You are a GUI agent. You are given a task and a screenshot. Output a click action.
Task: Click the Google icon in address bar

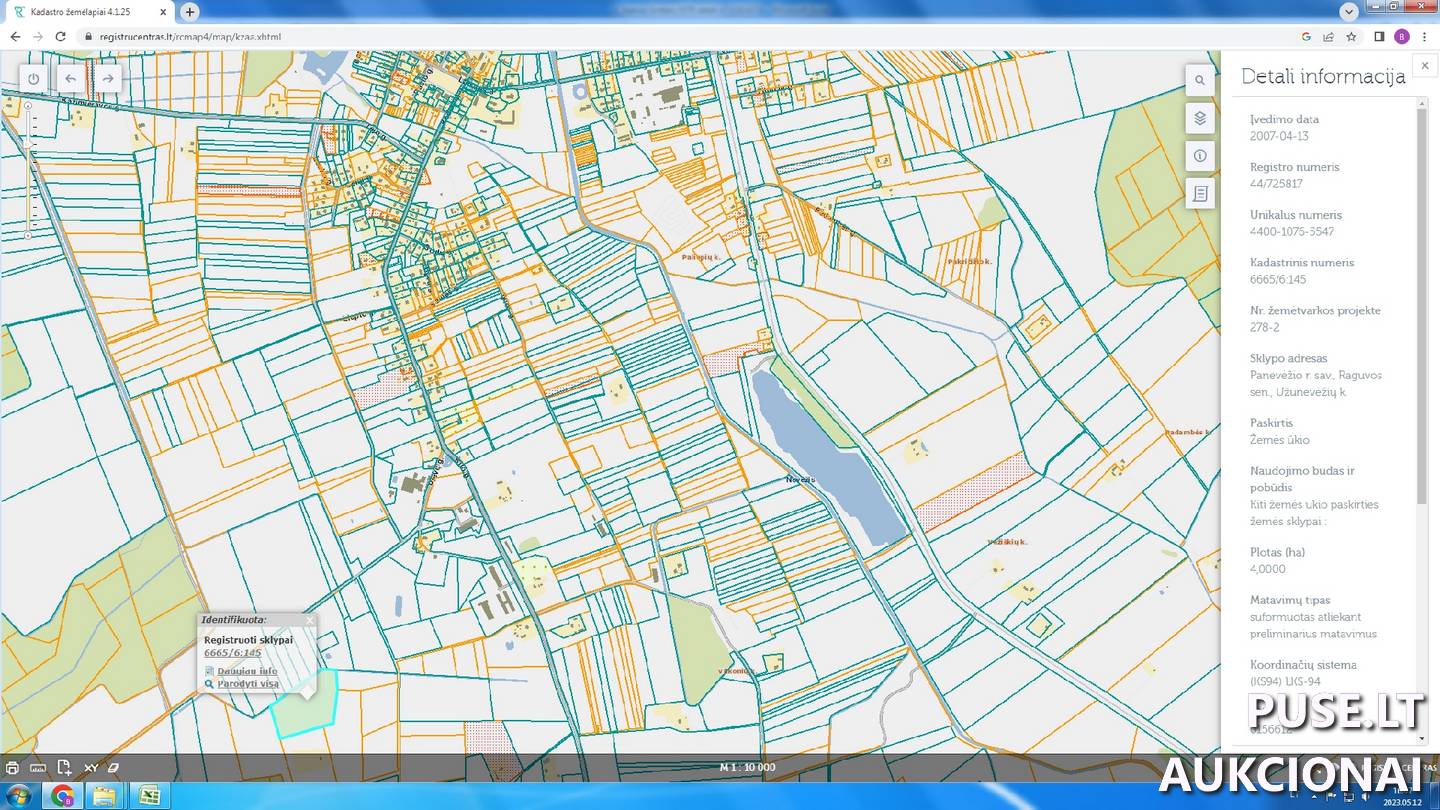[1306, 37]
